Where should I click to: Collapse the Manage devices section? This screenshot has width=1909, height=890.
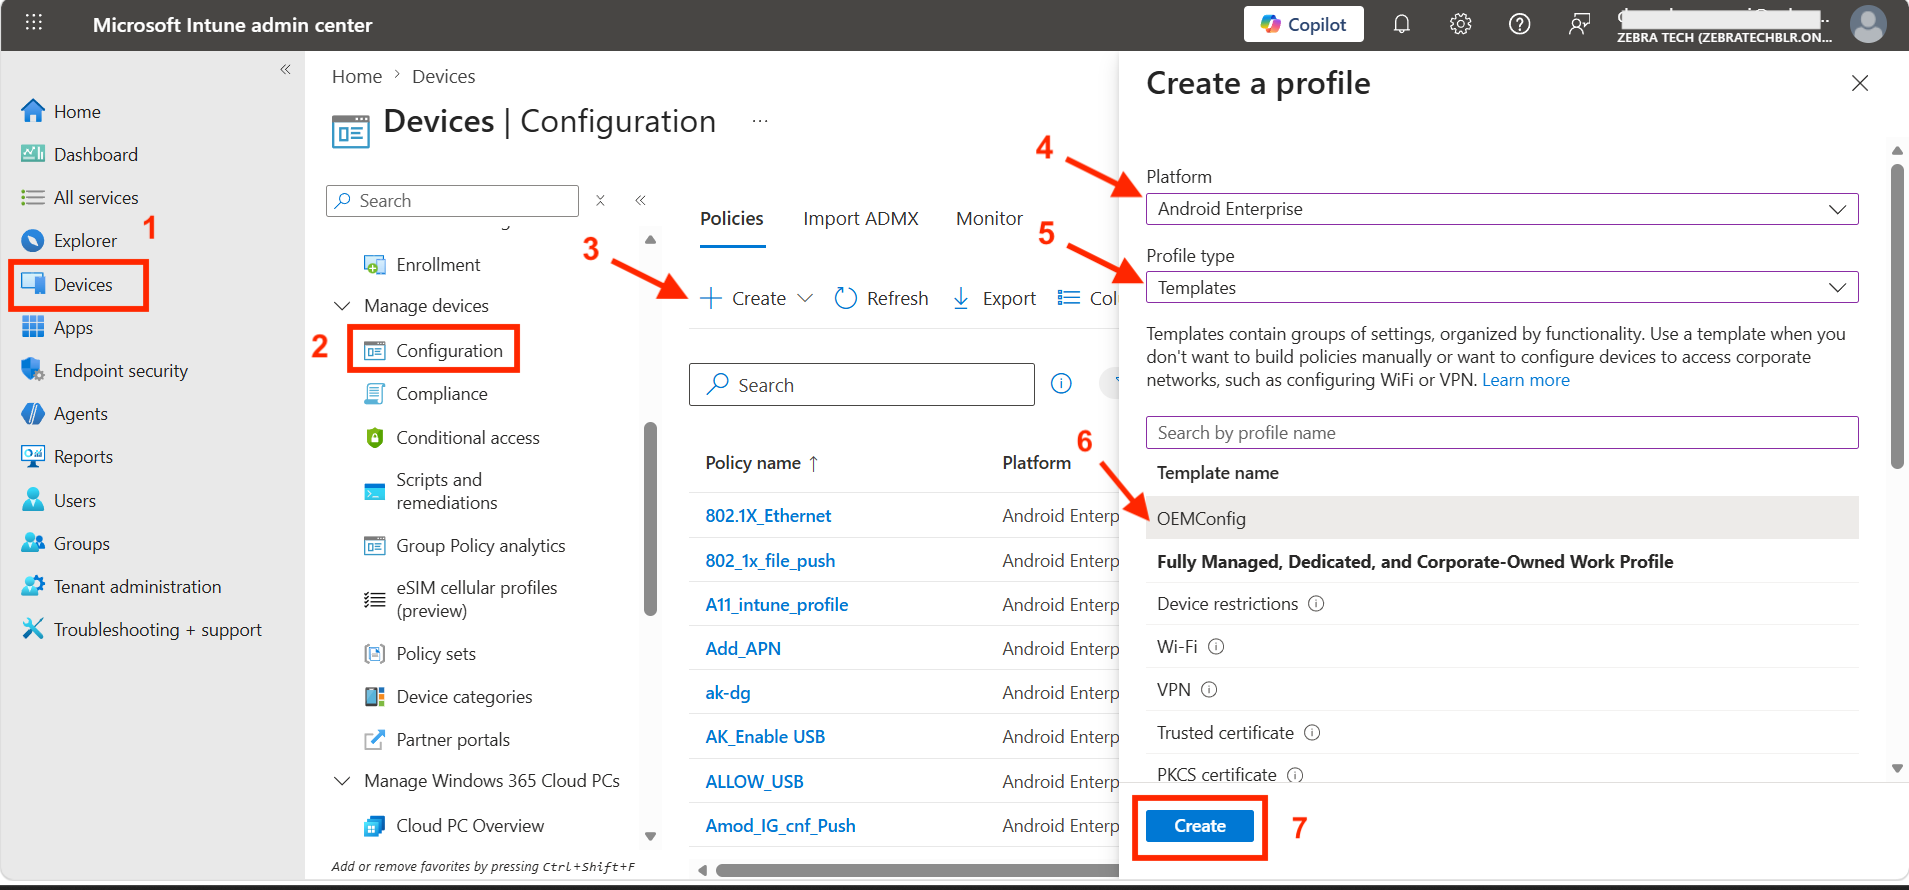click(342, 305)
